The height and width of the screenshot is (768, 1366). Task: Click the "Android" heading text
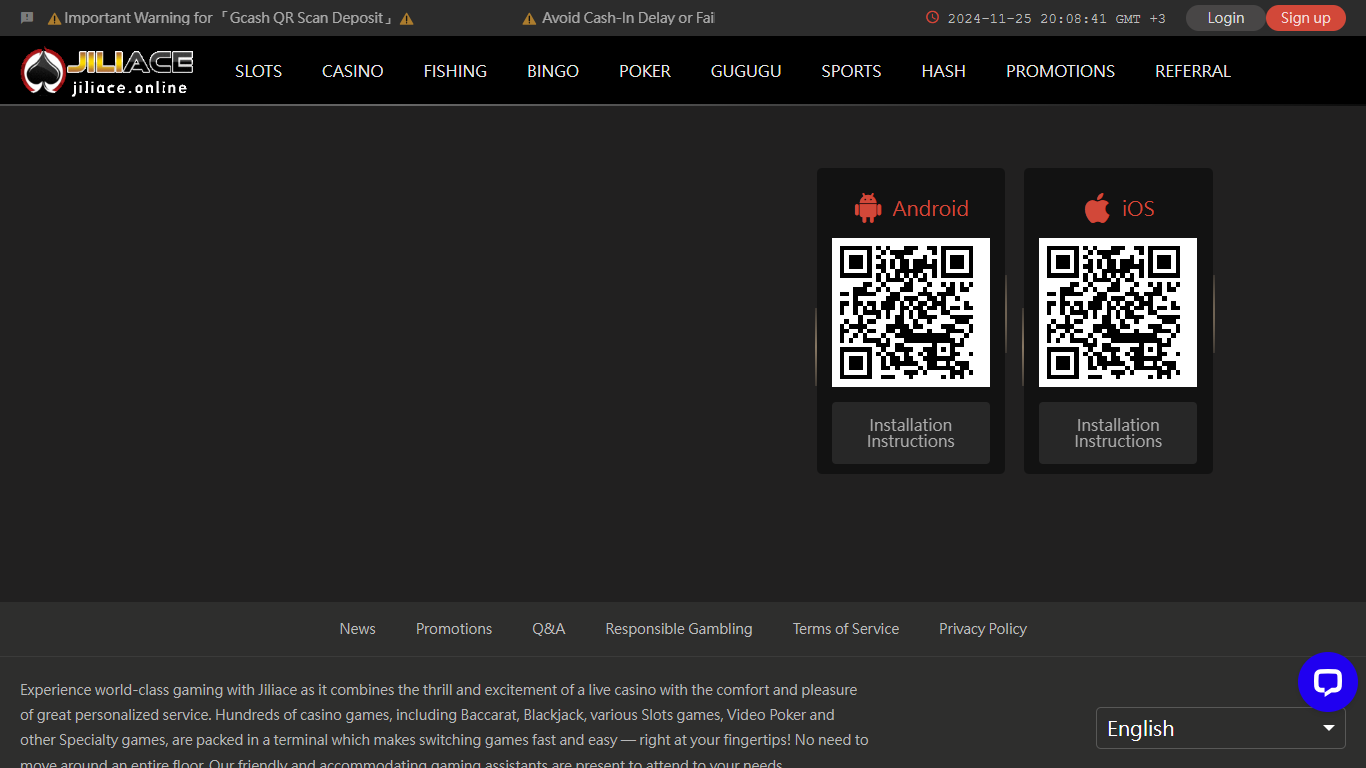[x=931, y=208]
